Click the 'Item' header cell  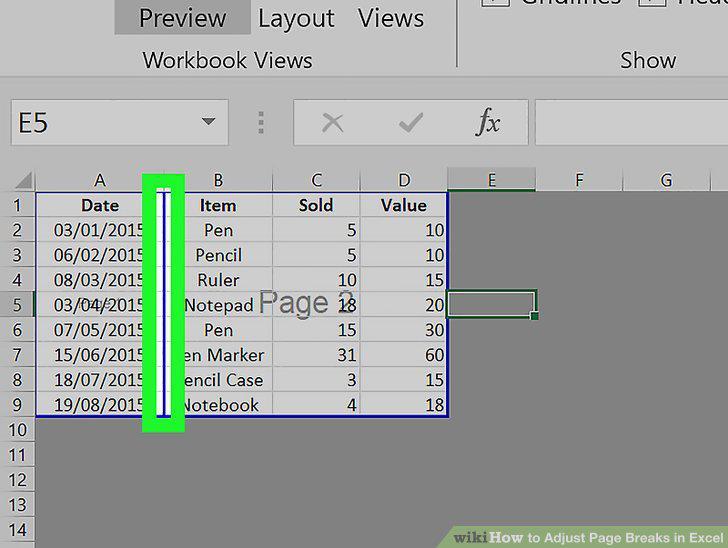(218, 205)
